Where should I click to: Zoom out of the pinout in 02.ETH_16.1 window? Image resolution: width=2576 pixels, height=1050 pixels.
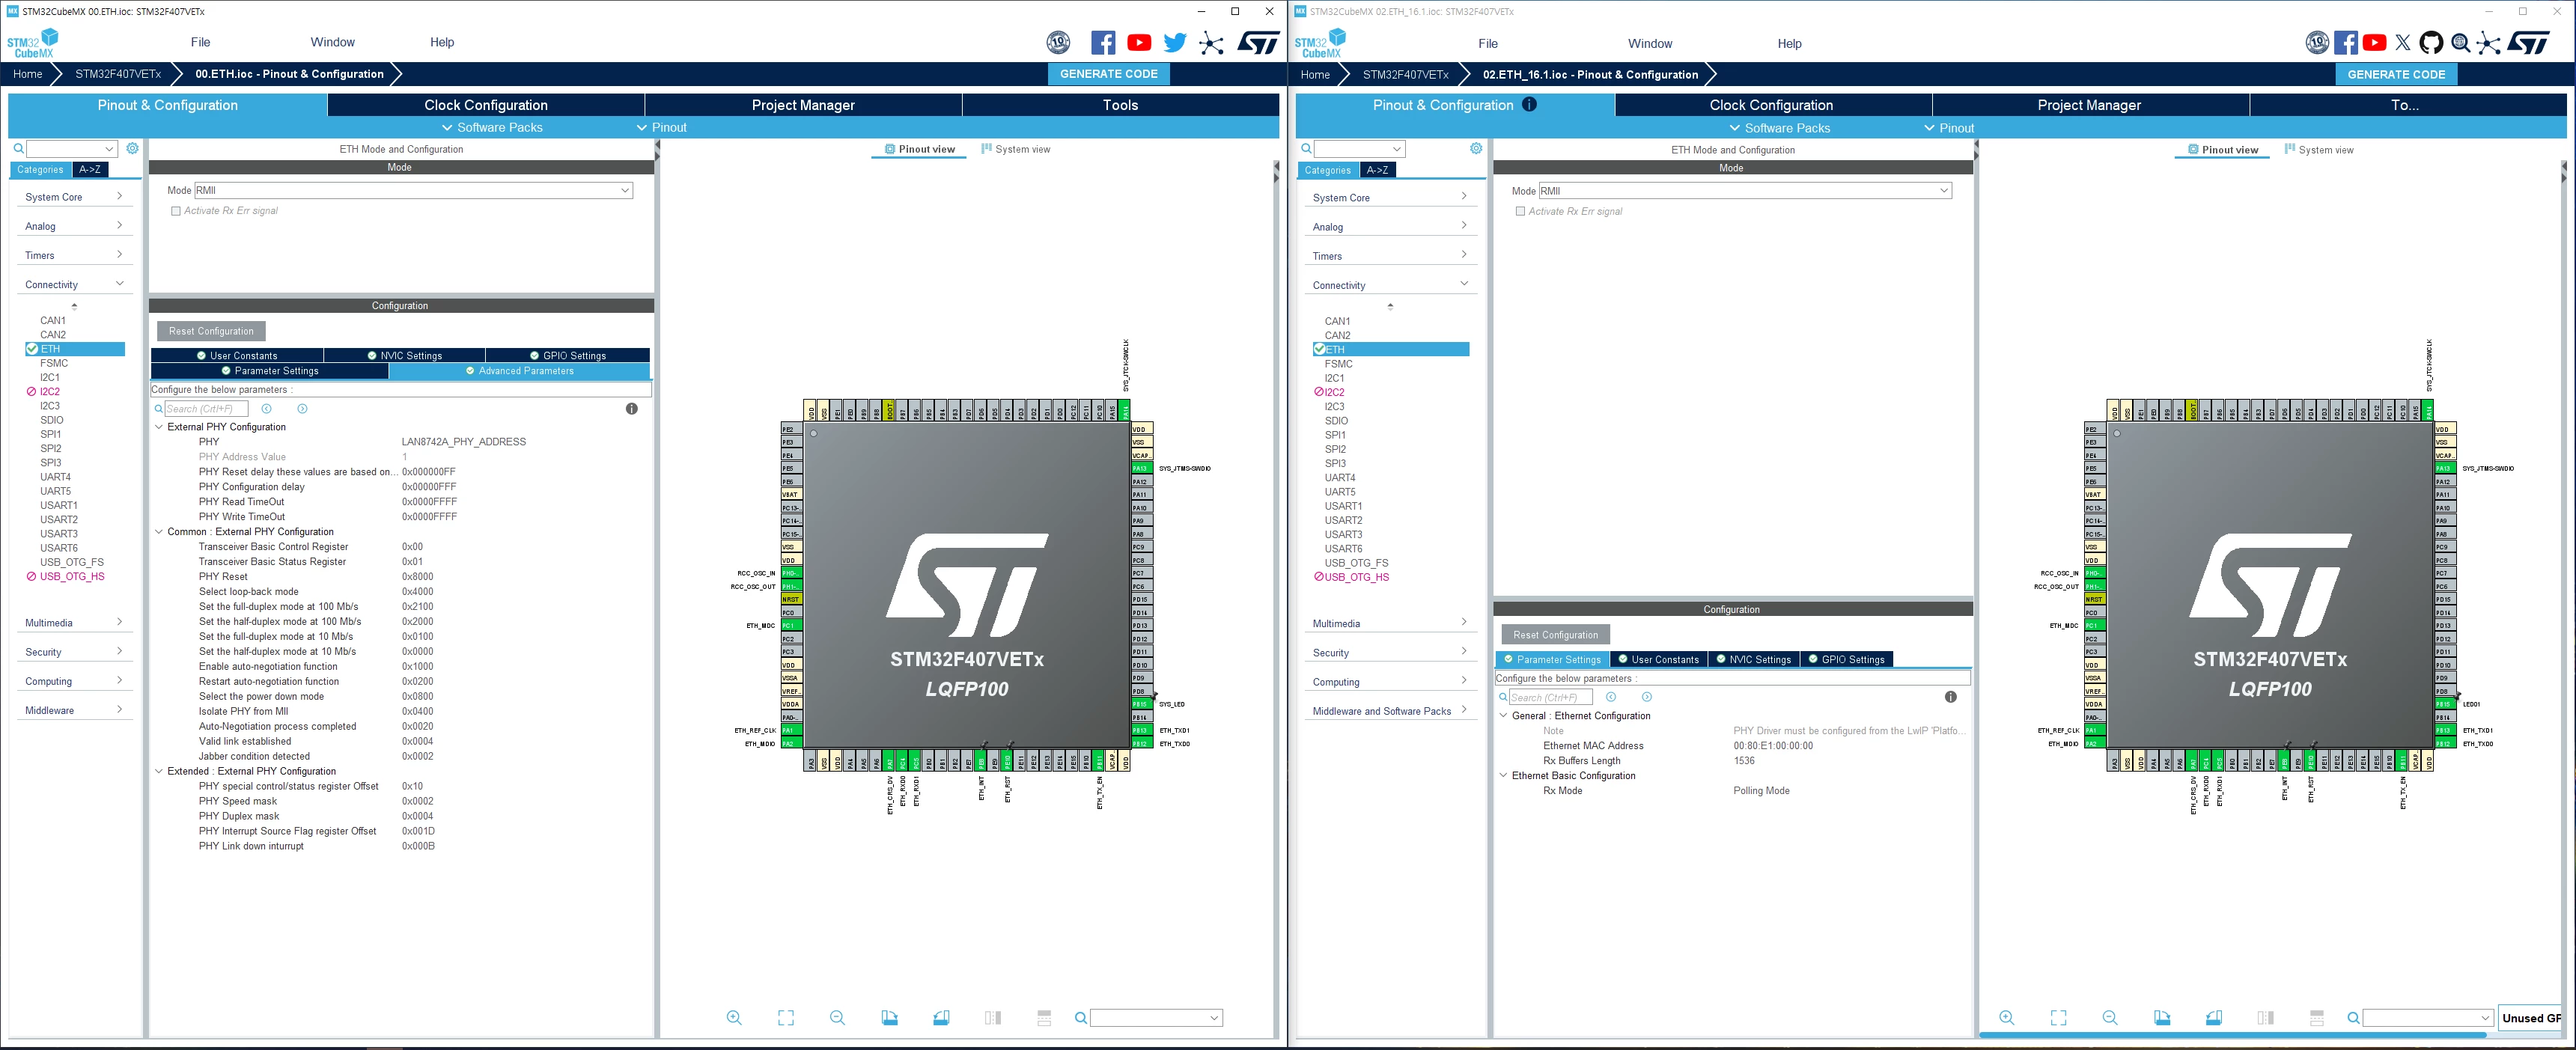[x=2110, y=1018]
